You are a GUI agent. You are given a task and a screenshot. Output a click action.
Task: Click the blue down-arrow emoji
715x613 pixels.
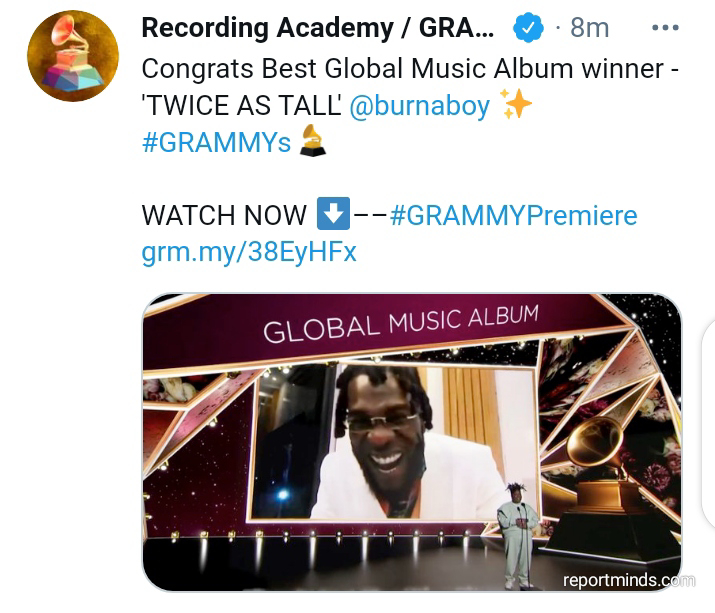[333, 213]
